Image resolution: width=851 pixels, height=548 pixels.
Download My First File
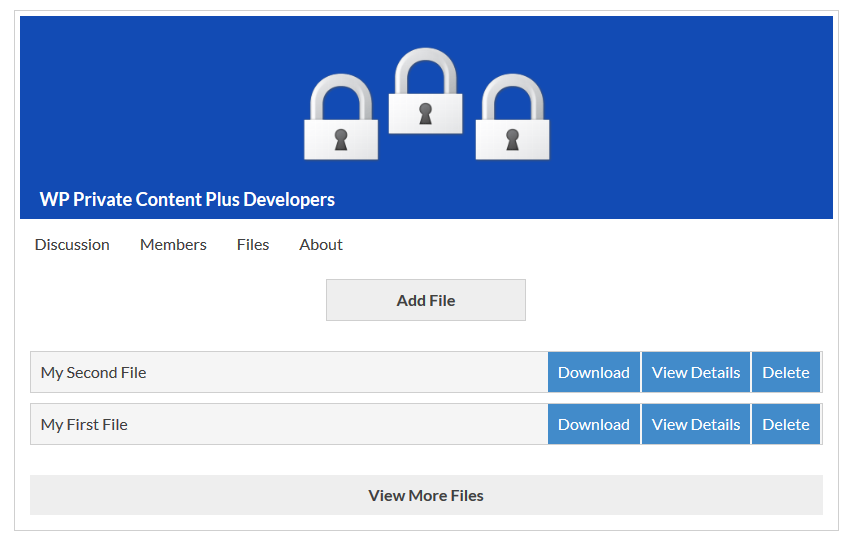pos(594,424)
